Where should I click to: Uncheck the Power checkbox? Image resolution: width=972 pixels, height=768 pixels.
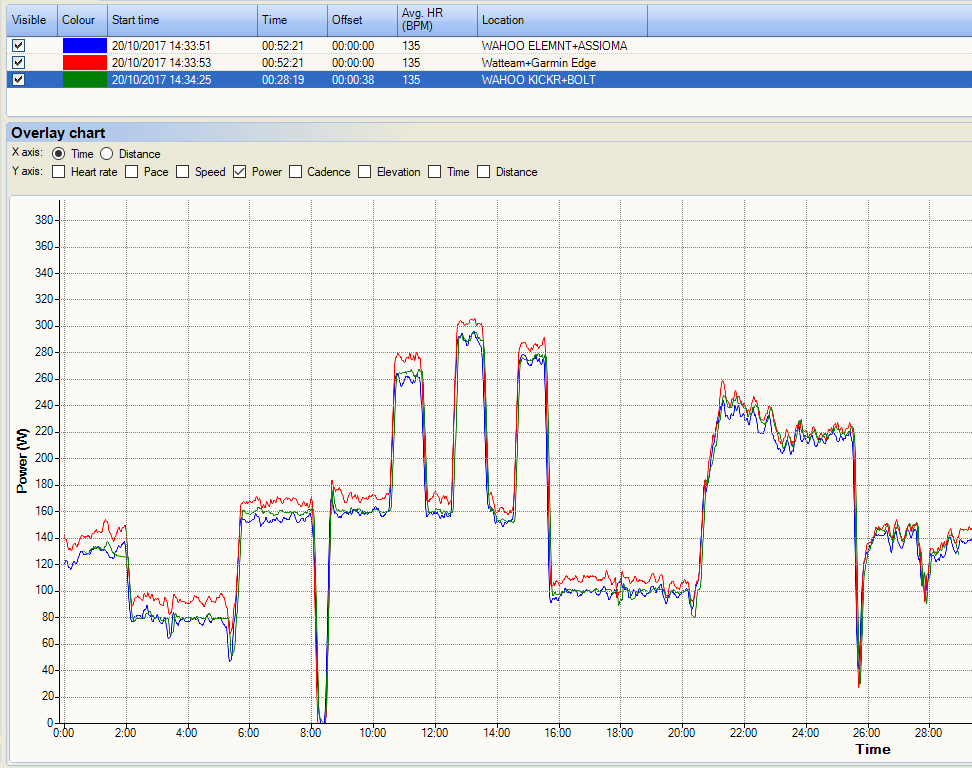tap(239, 172)
